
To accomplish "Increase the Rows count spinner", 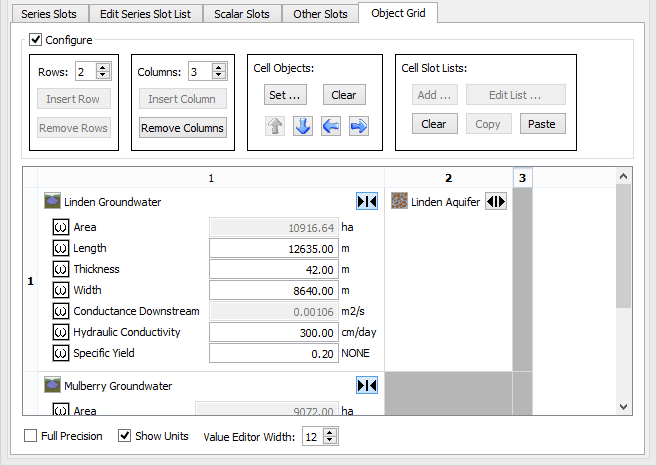I will pos(103,67).
